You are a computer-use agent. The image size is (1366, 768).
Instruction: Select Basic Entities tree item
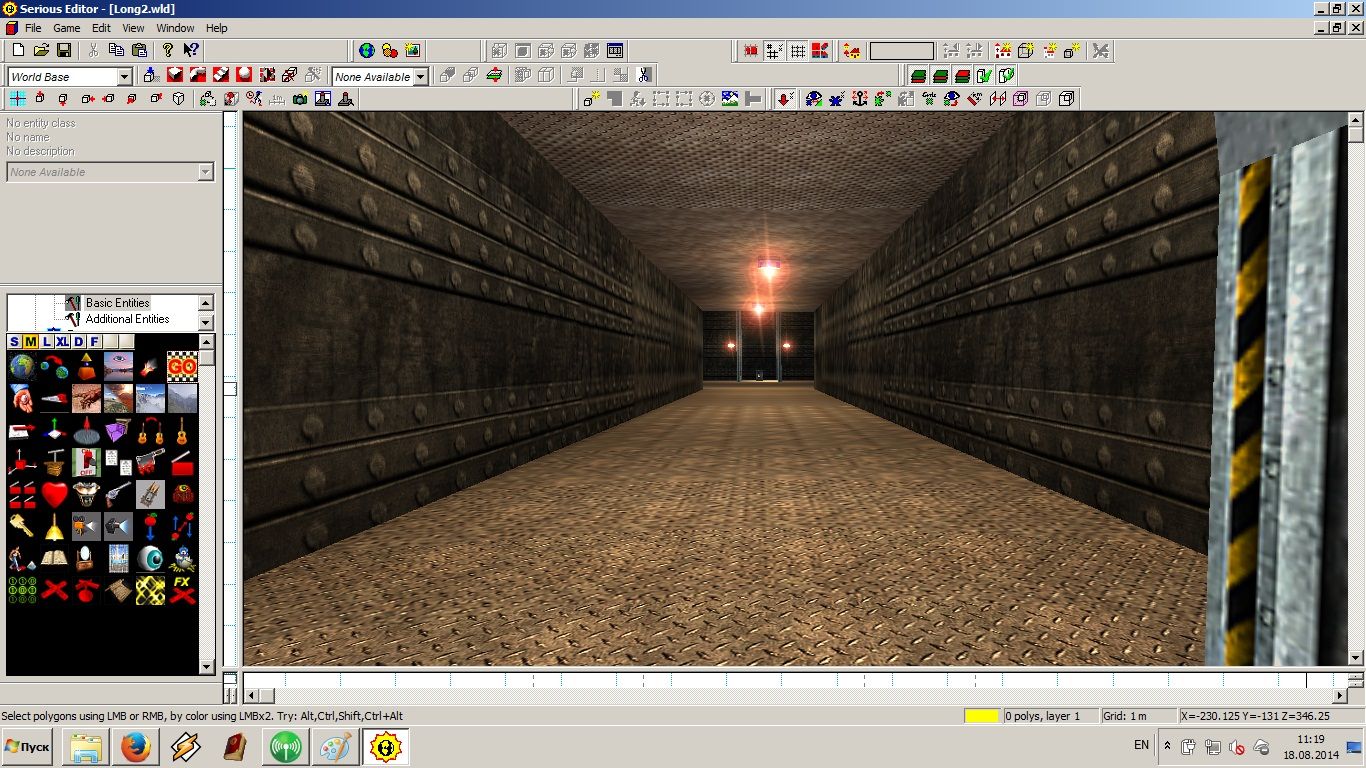[x=117, y=303]
